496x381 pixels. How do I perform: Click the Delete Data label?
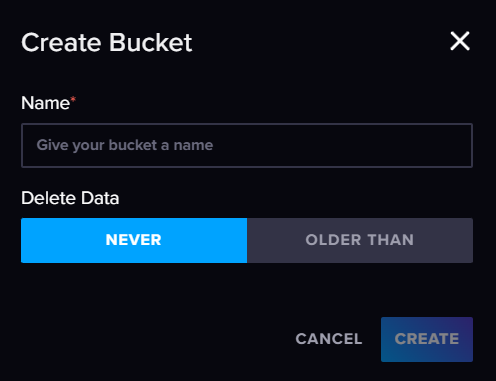coord(70,198)
